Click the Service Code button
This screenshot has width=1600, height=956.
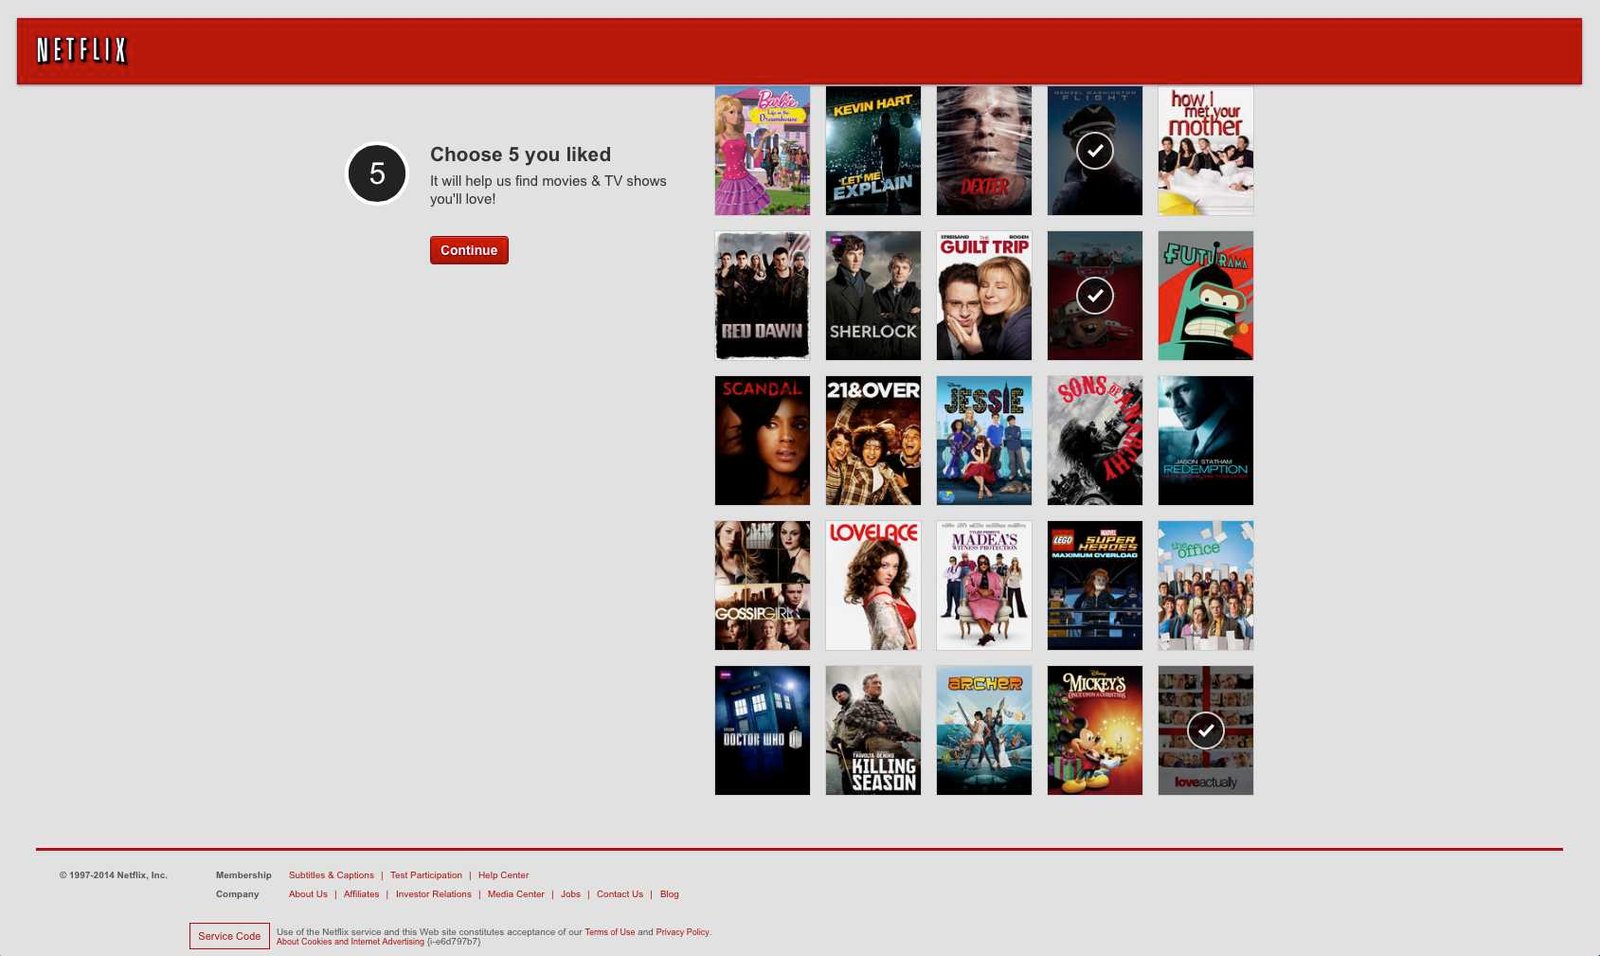pos(229,936)
